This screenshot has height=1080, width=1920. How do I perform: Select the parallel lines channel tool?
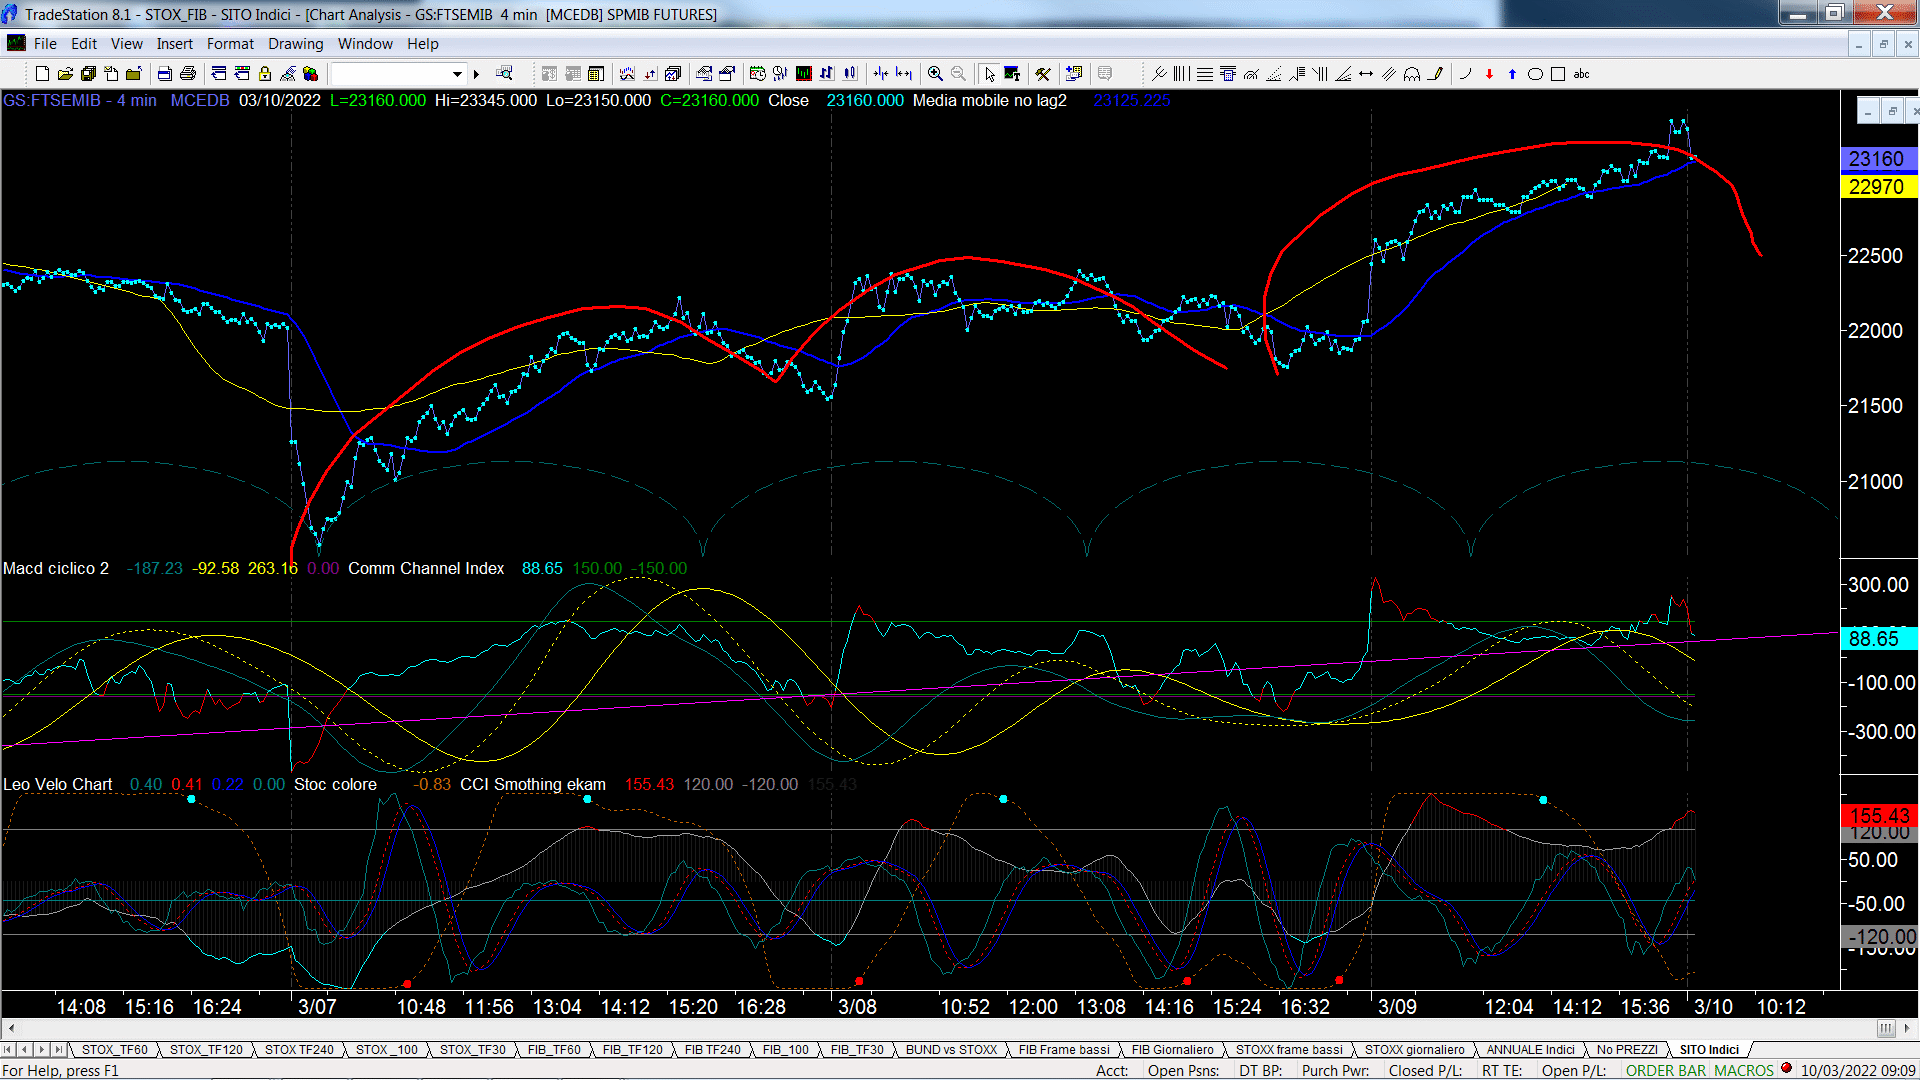(x=1389, y=74)
